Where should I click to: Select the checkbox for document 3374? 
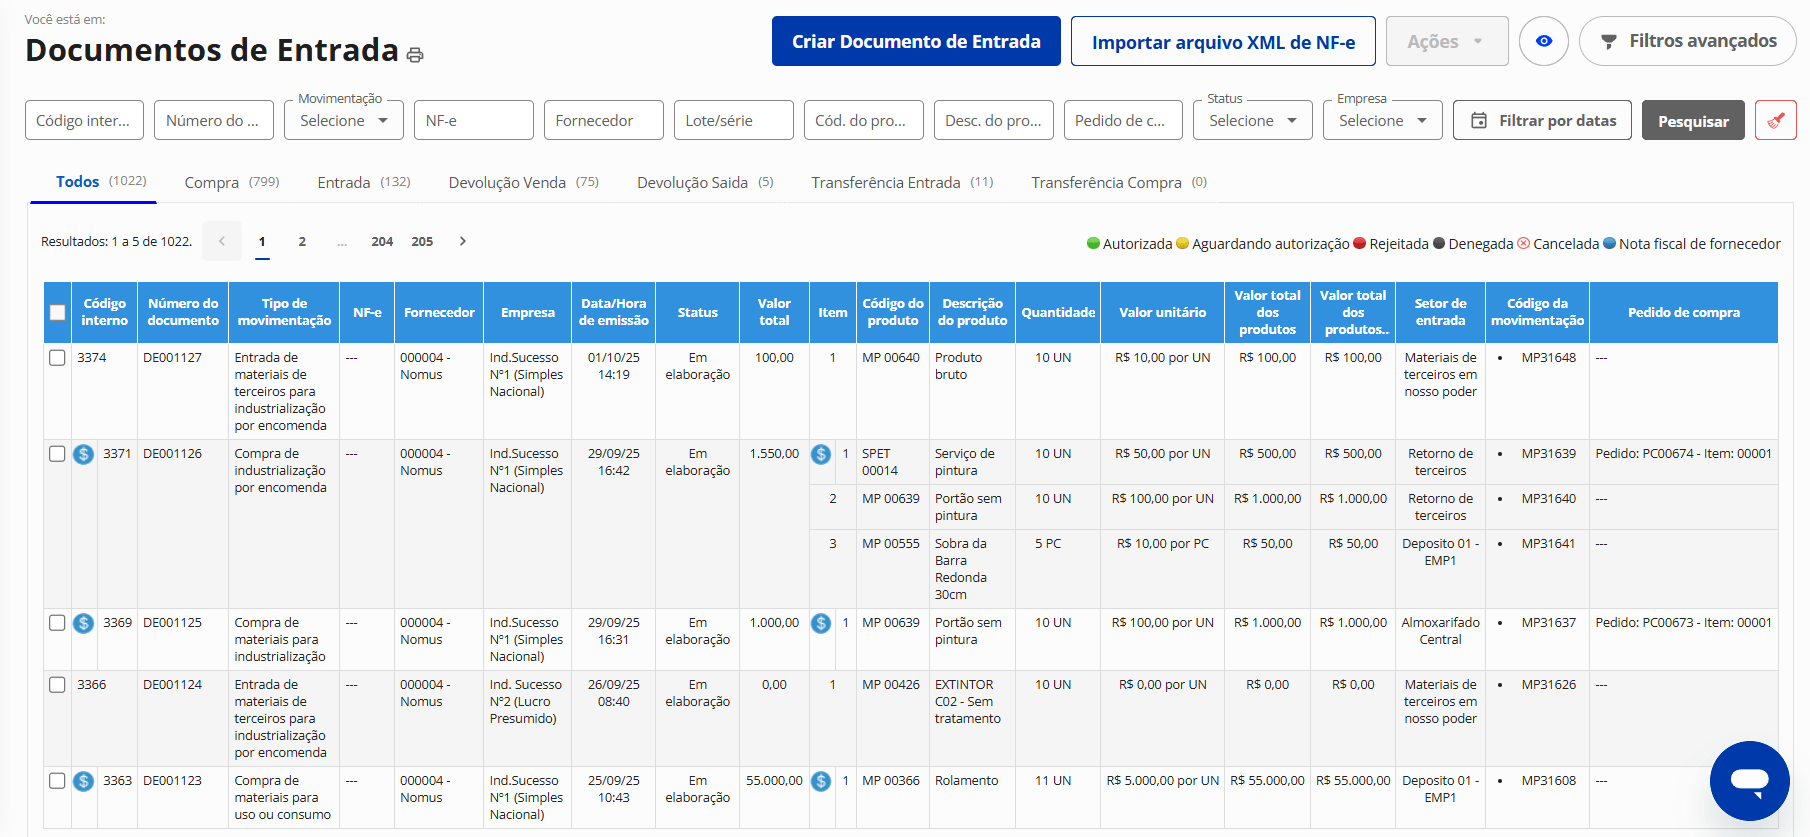pyautogui.click(x=57, y=358)
